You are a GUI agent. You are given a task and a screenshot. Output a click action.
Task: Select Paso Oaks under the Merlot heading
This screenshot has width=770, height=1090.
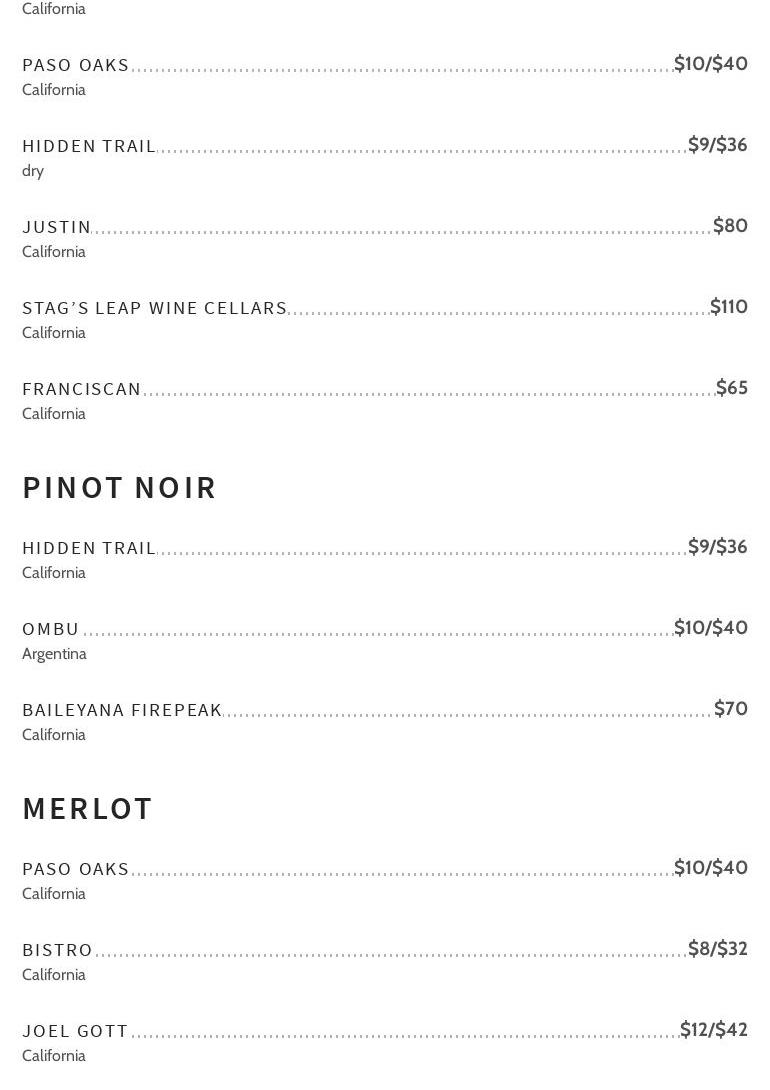(76, 870)
